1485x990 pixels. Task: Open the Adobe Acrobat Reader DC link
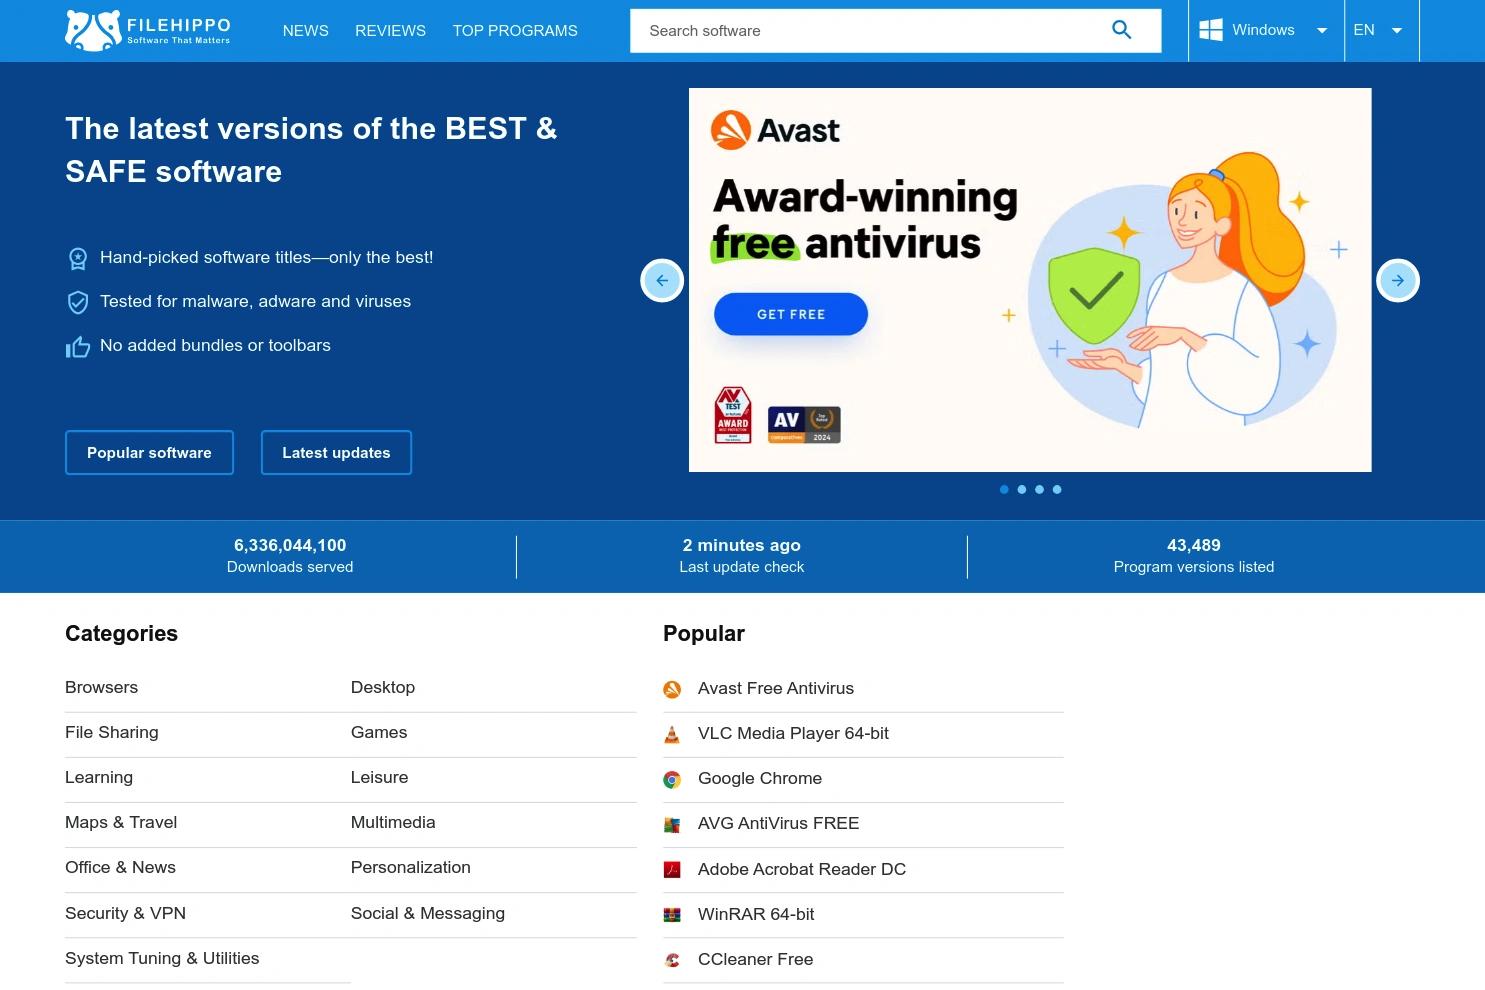coord(802,870)
